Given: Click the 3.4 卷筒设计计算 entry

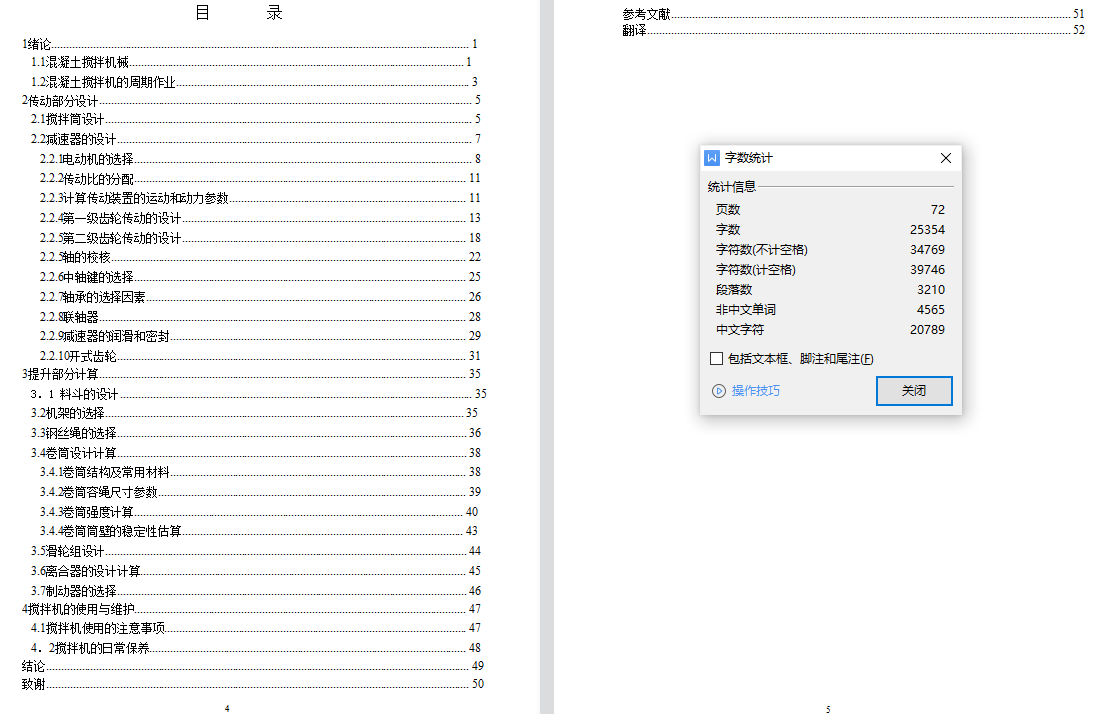Looking at the screenshot, I should tap(74, 453).
